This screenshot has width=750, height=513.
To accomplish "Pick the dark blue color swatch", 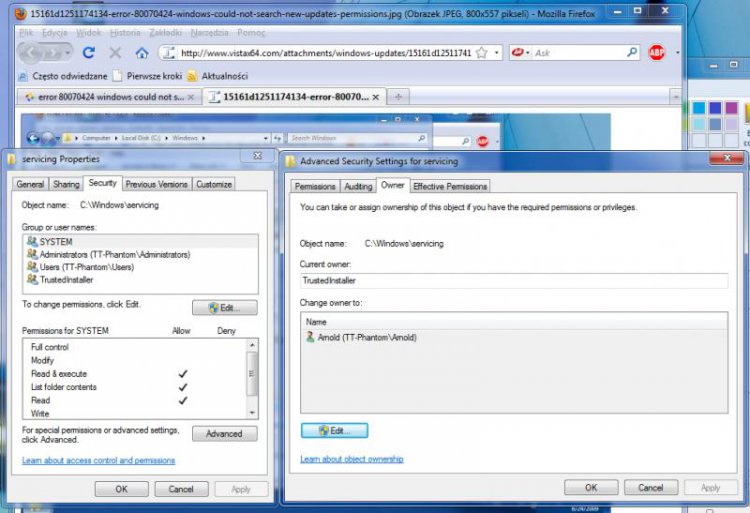I will (715, 108).
